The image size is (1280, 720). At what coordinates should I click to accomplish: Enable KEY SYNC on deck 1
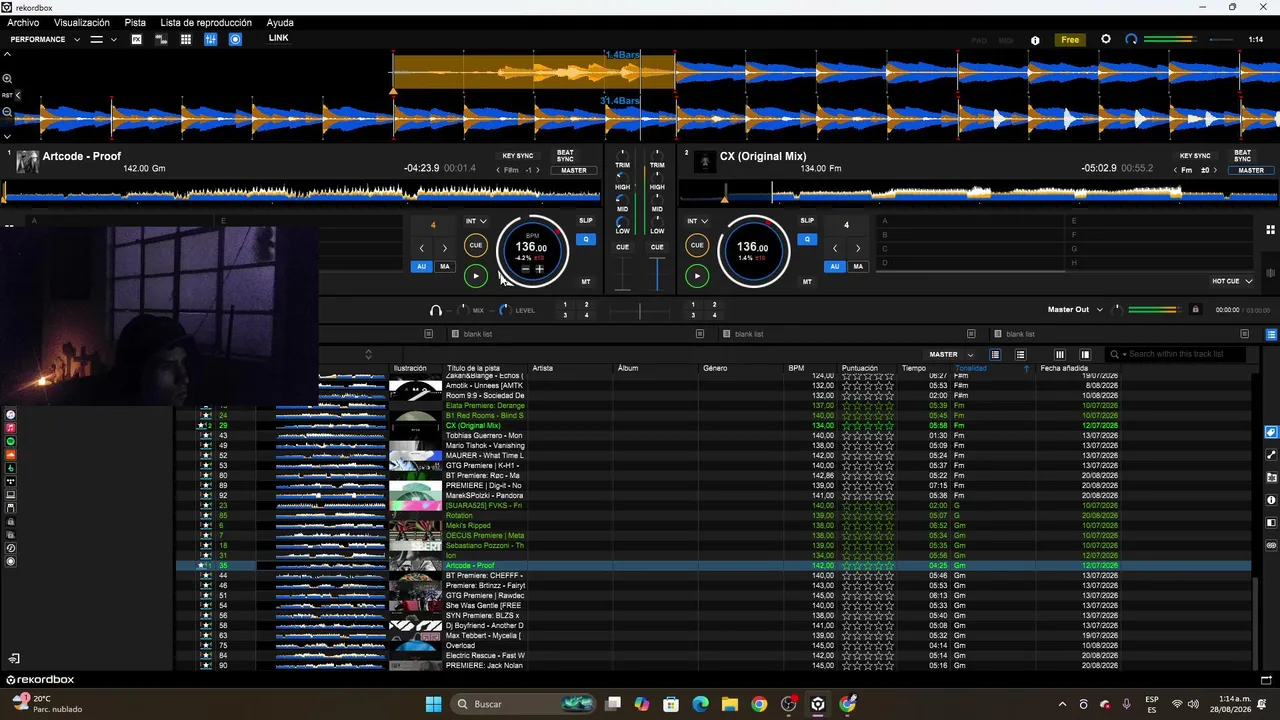518,156
